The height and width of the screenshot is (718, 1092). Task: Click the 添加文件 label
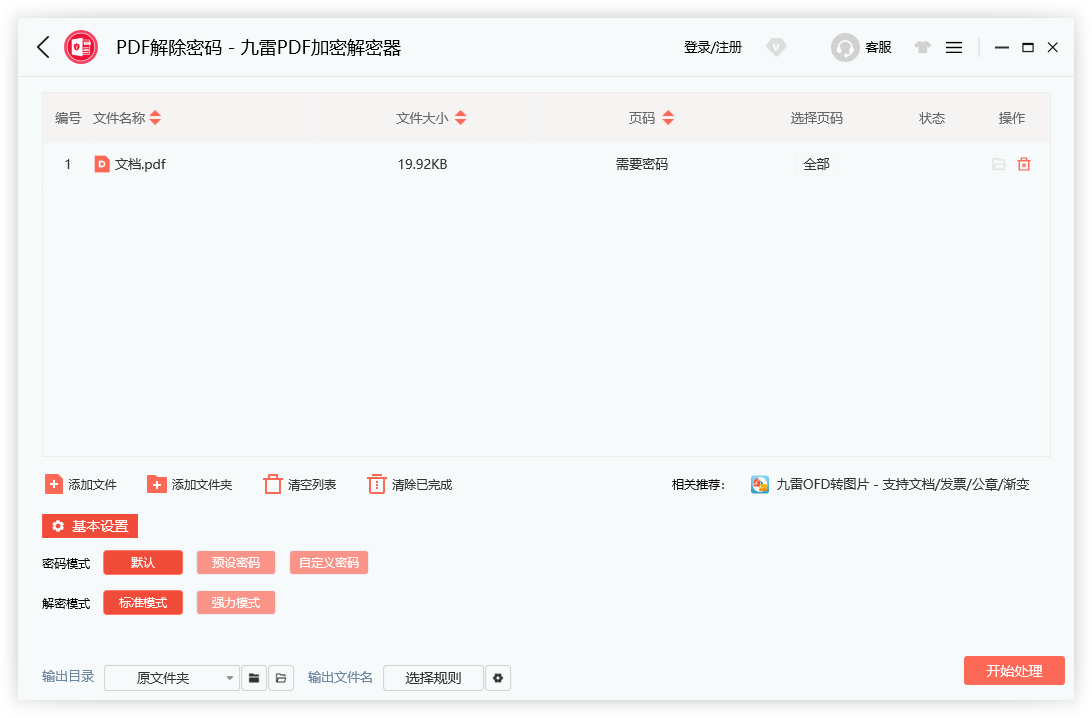[93, 485]
